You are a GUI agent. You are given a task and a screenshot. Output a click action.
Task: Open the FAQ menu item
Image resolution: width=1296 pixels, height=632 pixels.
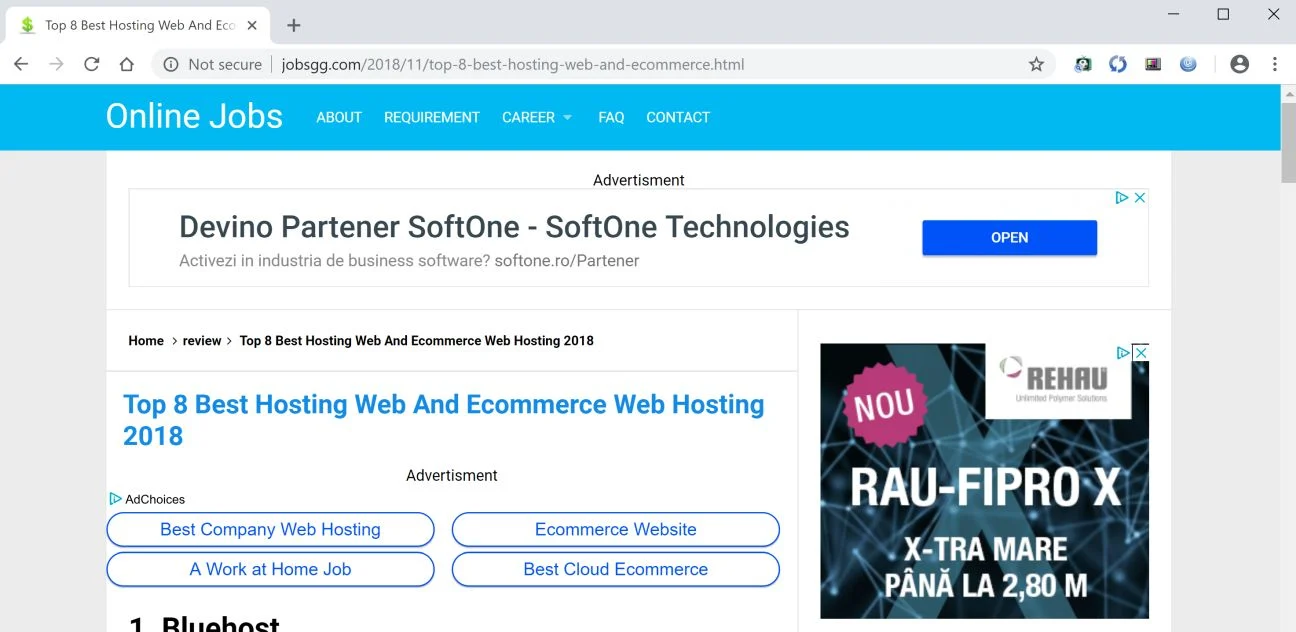(611, 117)
